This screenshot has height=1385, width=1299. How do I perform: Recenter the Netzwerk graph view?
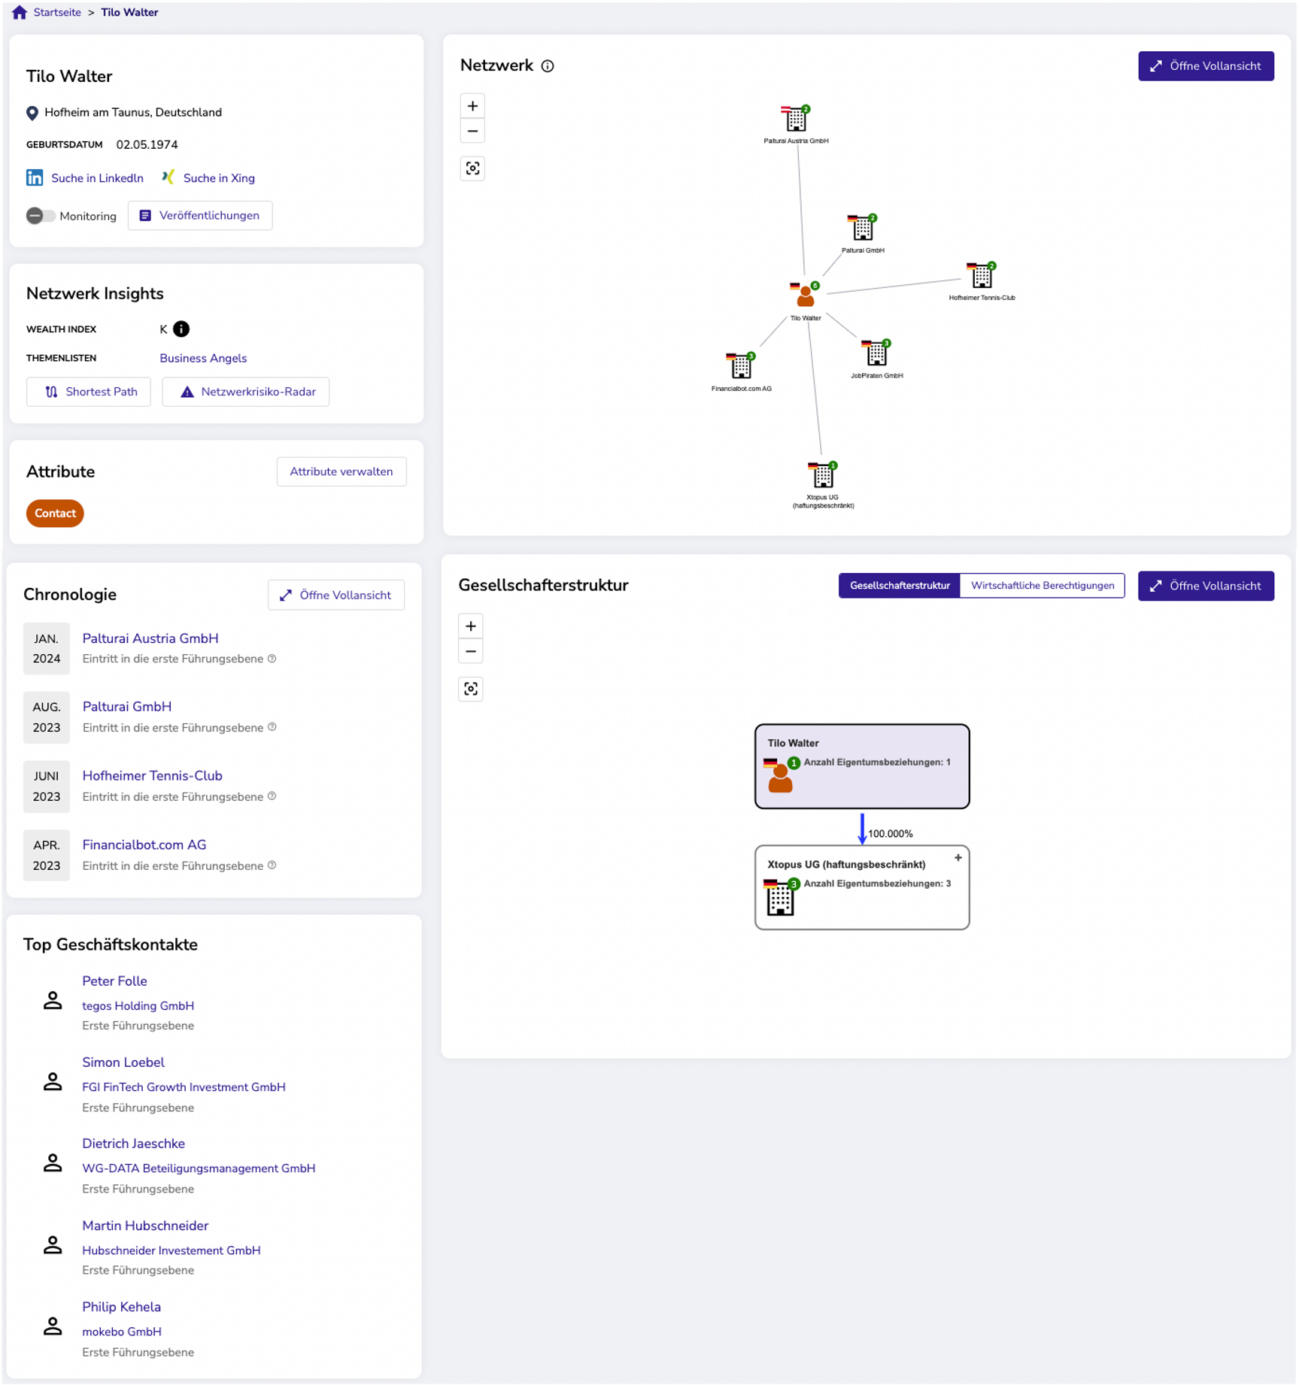point(473,168)
